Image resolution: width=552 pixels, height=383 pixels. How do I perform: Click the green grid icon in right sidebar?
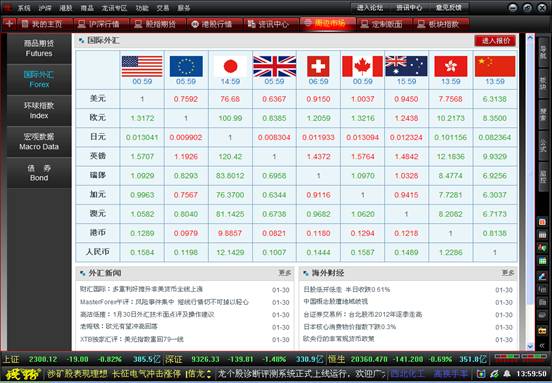click(x=542, y=261)
